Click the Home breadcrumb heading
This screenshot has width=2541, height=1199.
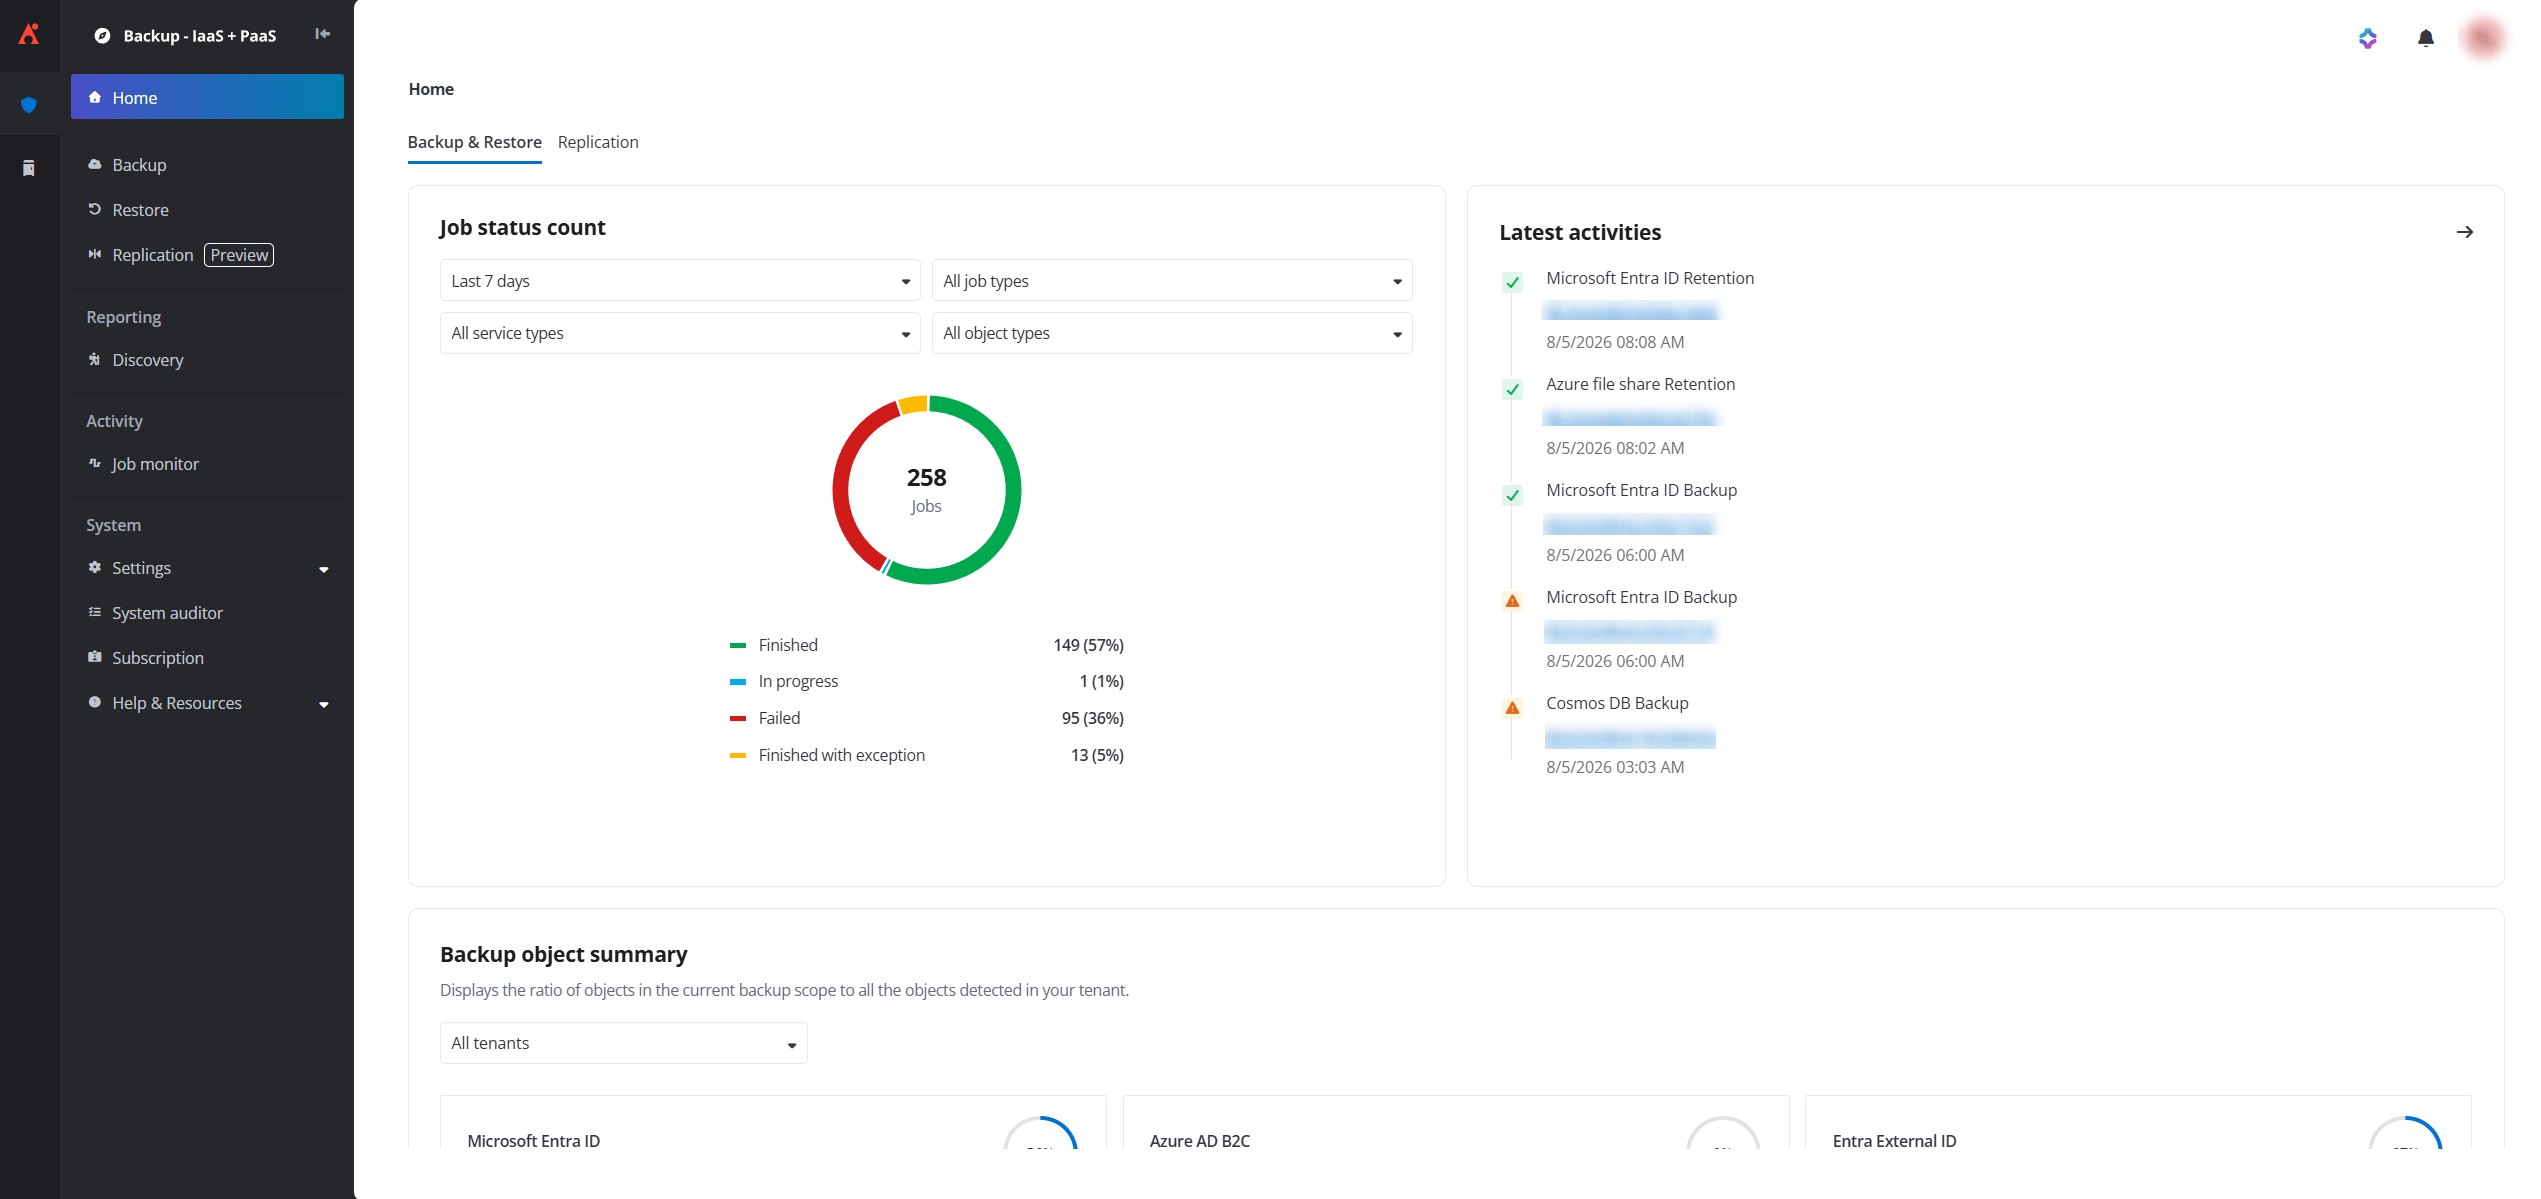point(431,89)
